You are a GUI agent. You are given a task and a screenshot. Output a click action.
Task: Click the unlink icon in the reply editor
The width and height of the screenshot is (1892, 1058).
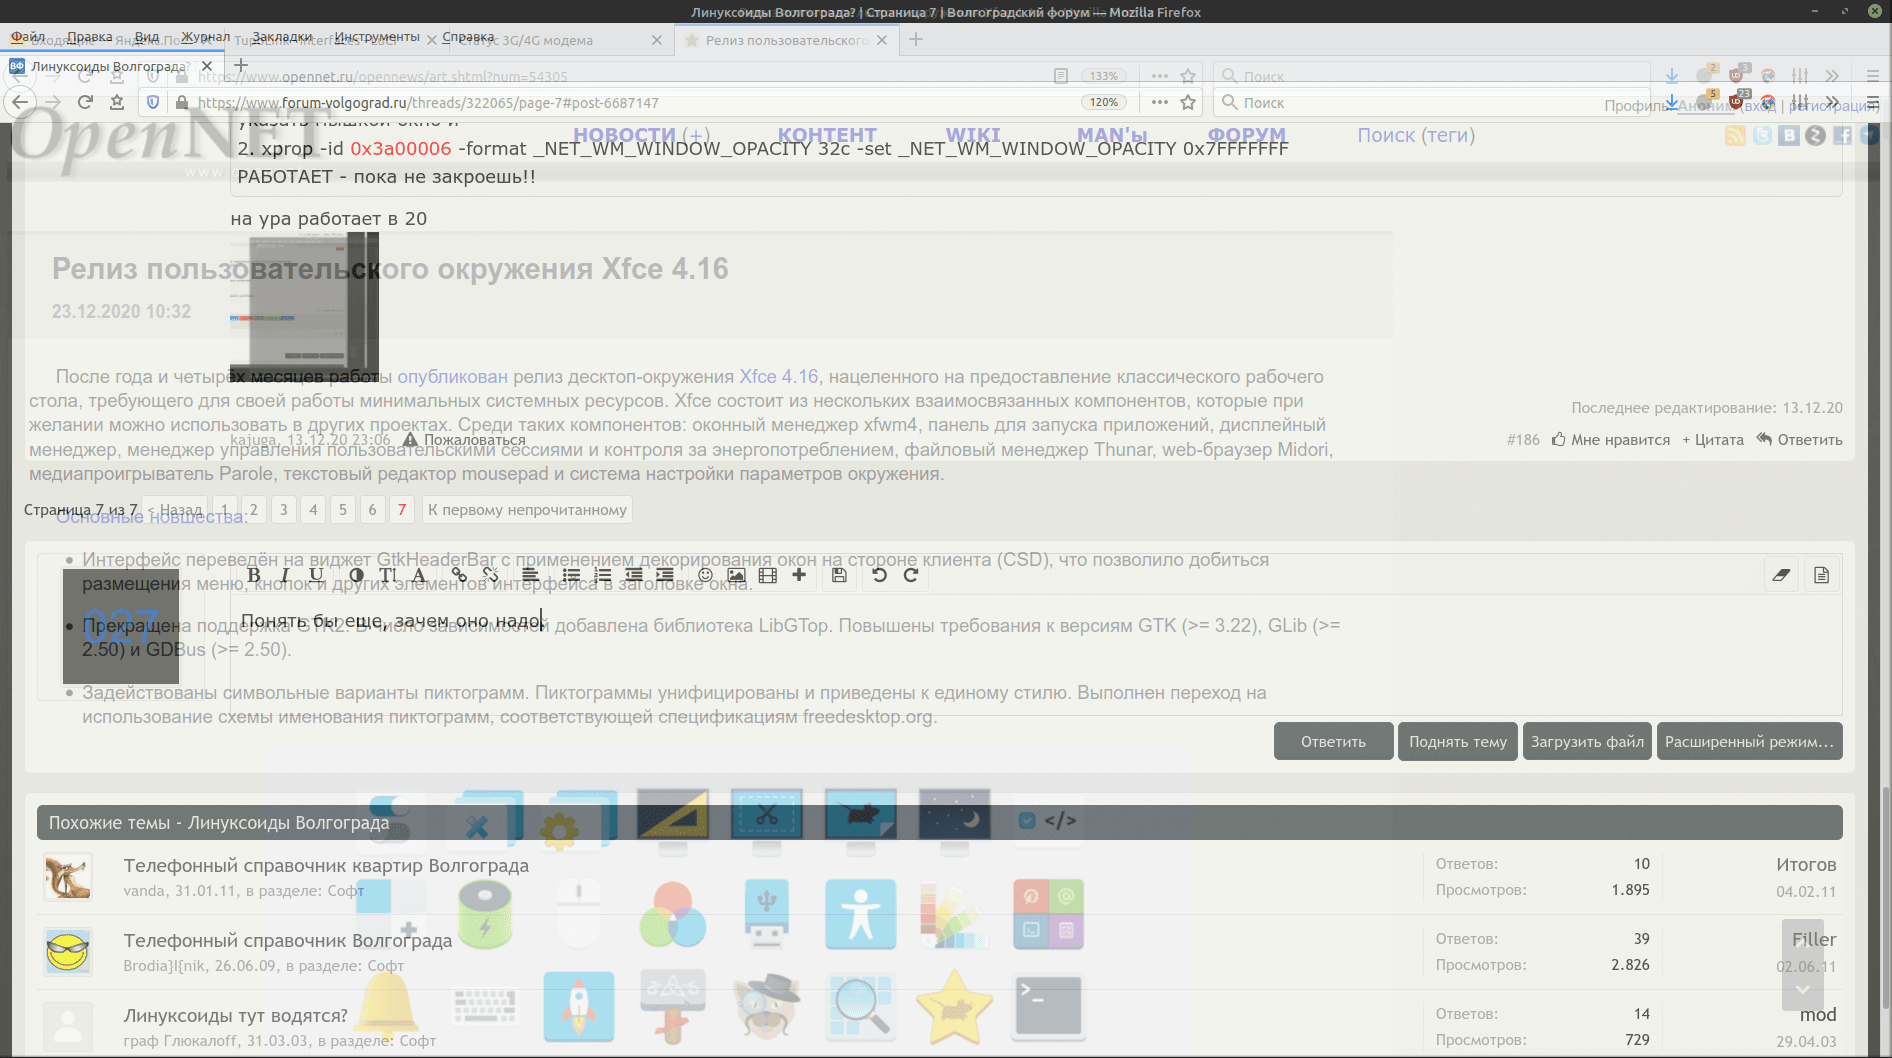tap(490, 575)
